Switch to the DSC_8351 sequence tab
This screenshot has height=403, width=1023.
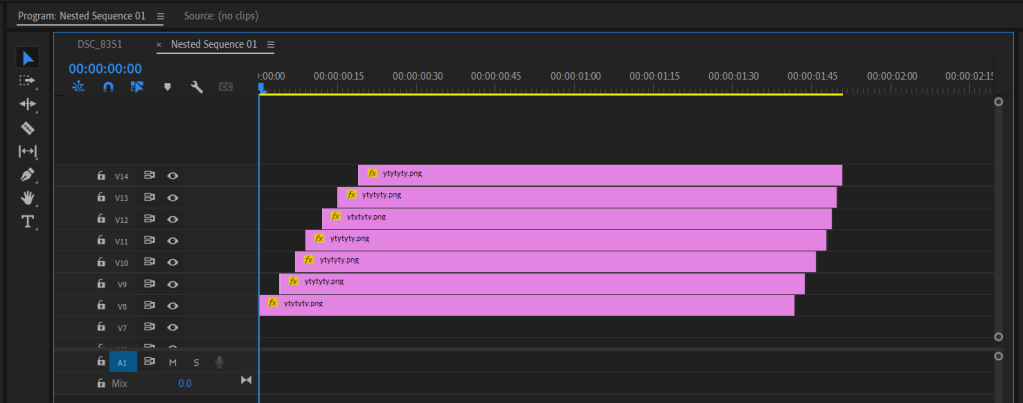[100, 45]
